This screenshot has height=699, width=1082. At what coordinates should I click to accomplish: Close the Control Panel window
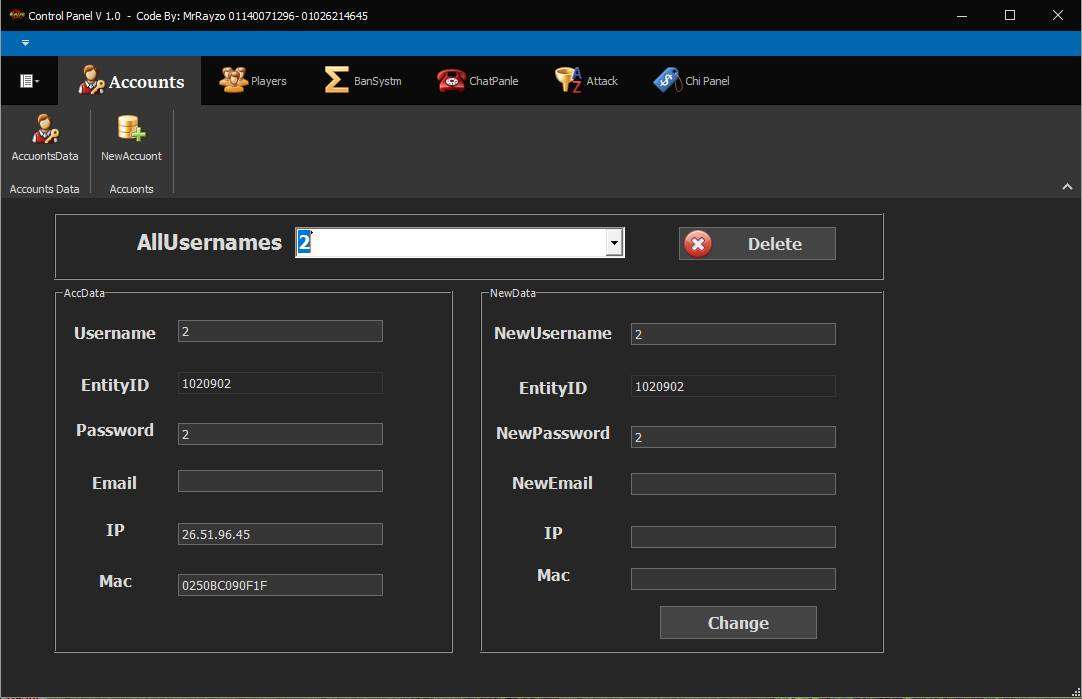(1058, 15)
